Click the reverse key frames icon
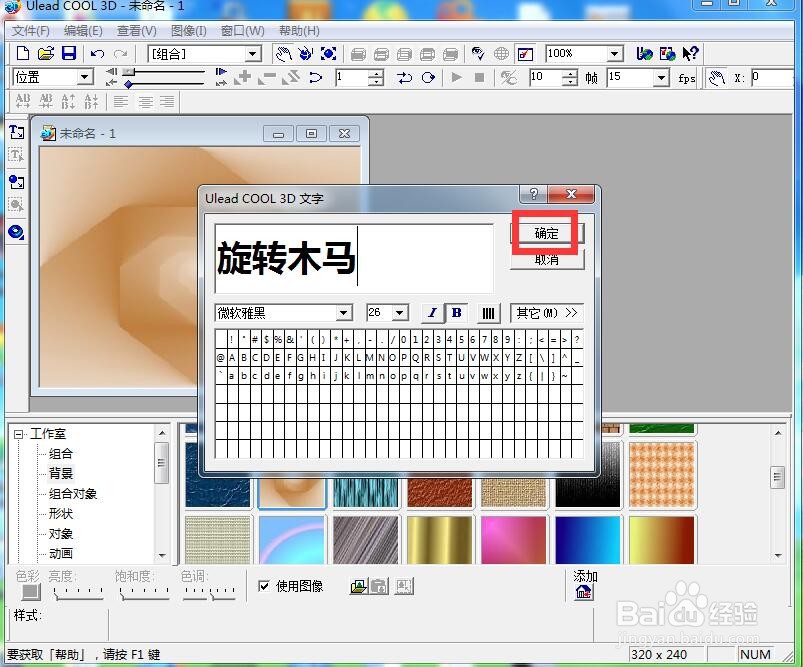The height and width of the screenshot is (667, 803). [291, 77]
